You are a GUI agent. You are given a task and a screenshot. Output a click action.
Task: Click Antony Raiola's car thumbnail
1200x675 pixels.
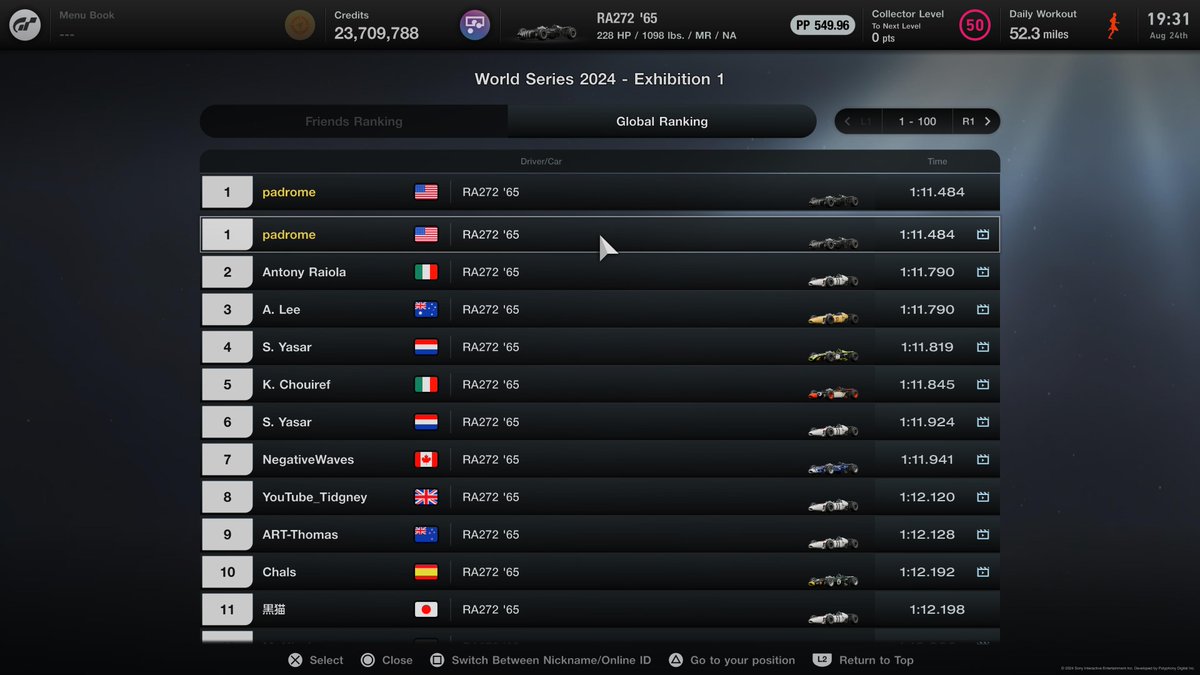point(833,279)
